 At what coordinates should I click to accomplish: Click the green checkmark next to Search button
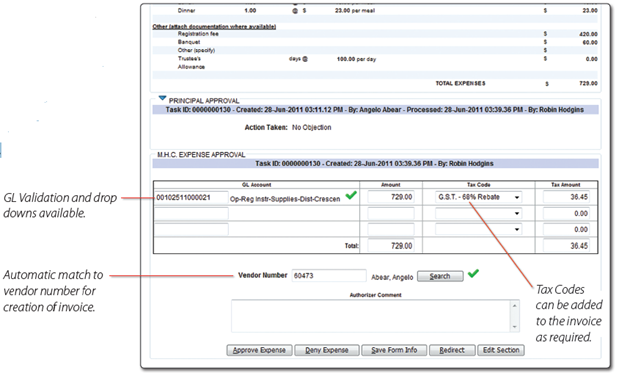pyautogui.click(x=473, y=273)
